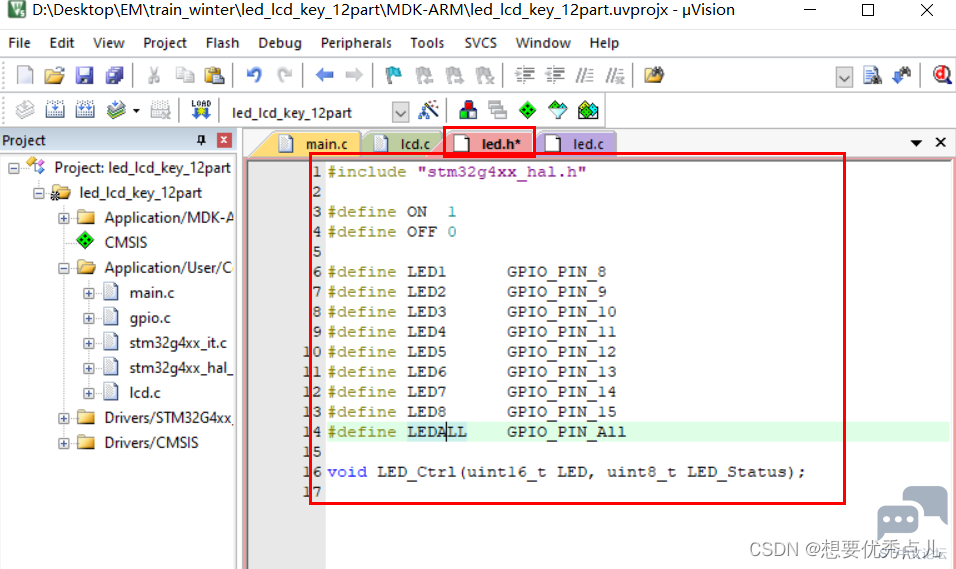
Task: Collapse the Application/User/C folder
Action: click(63, 268)
